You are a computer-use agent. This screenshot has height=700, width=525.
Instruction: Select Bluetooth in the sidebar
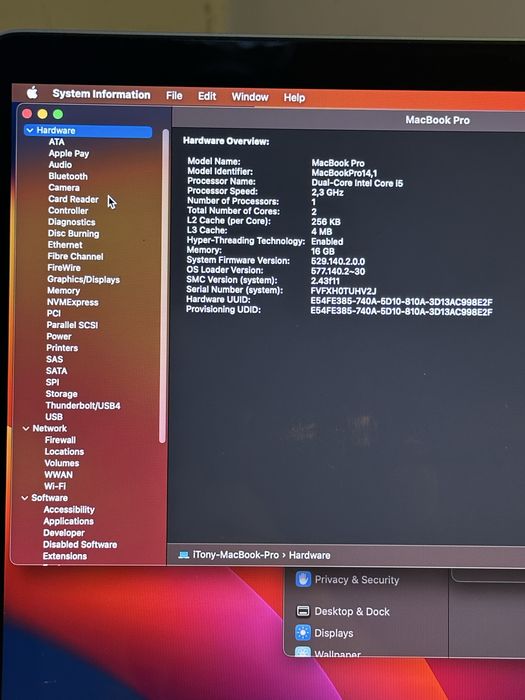pos(68,176)
